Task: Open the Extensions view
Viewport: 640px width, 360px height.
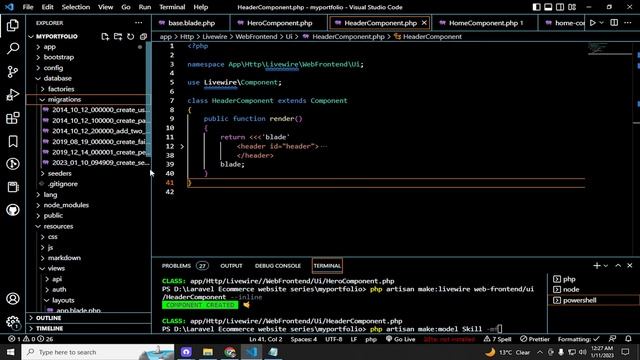Action: pos(13,118)
